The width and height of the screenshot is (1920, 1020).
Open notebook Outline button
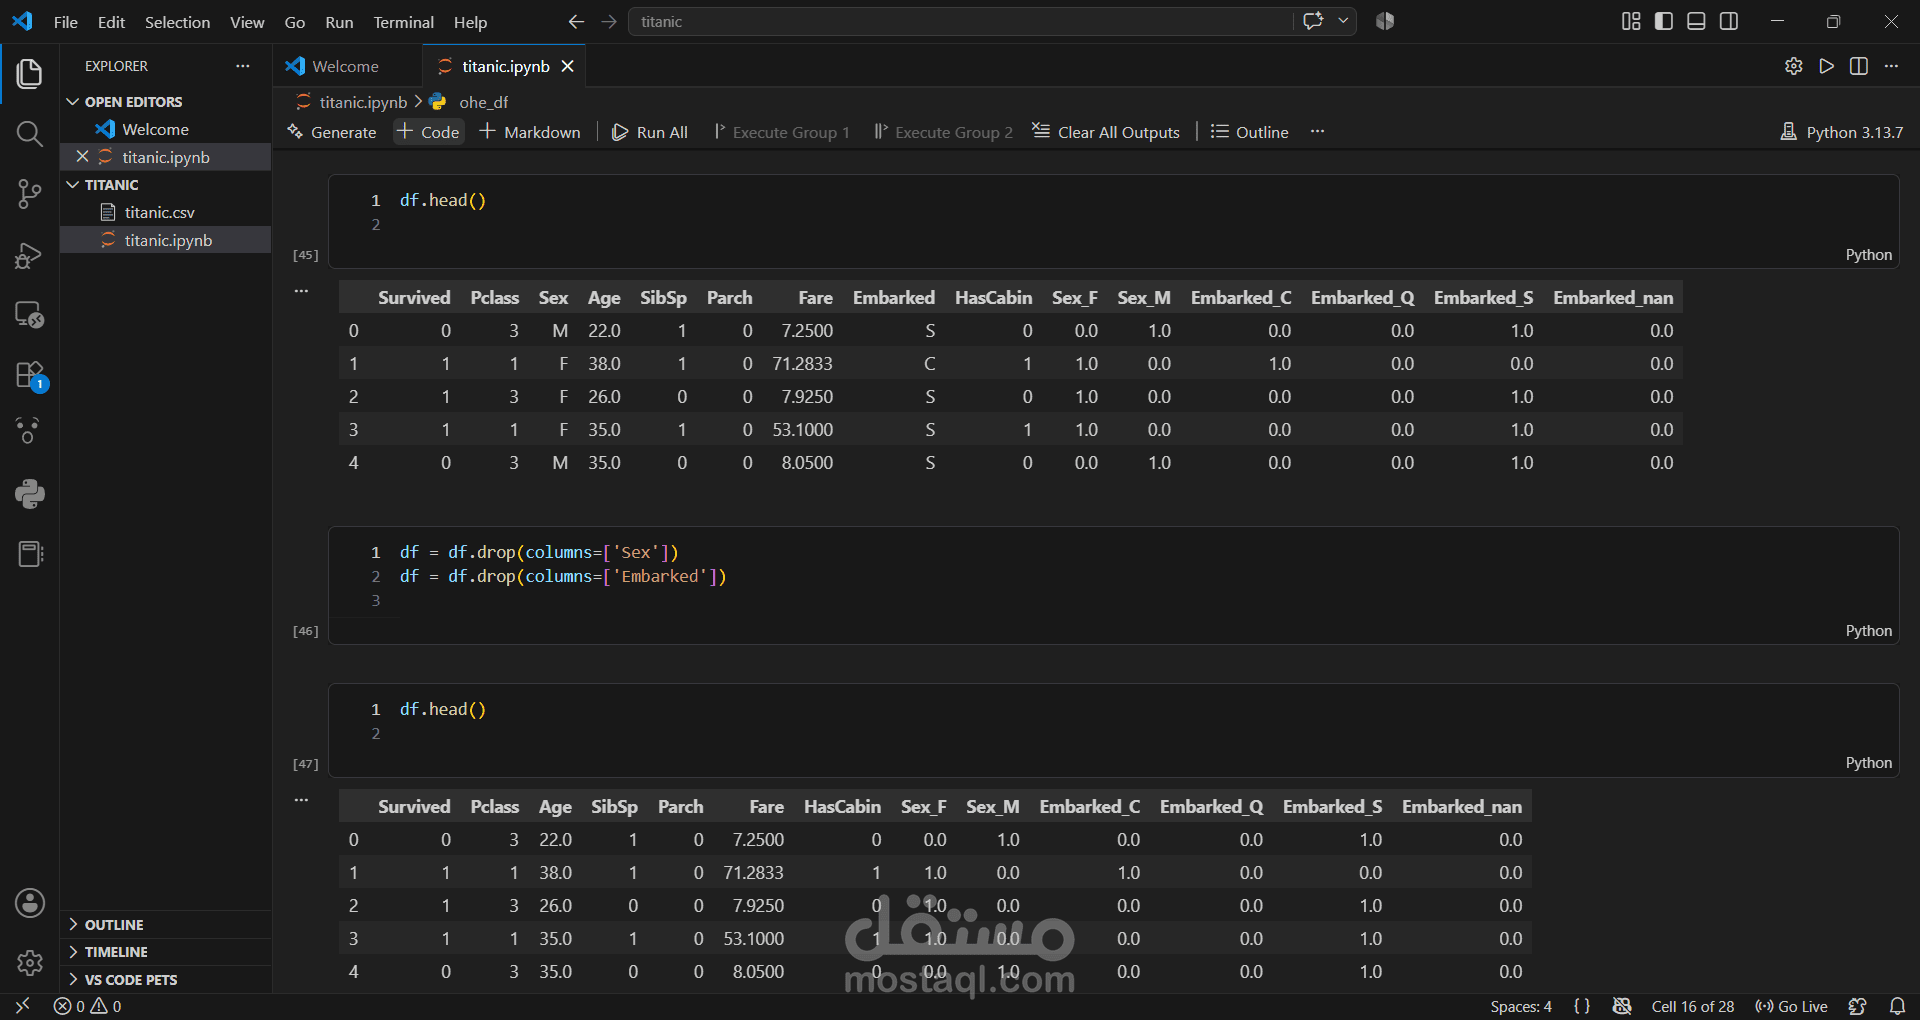tap(1249, 132)
